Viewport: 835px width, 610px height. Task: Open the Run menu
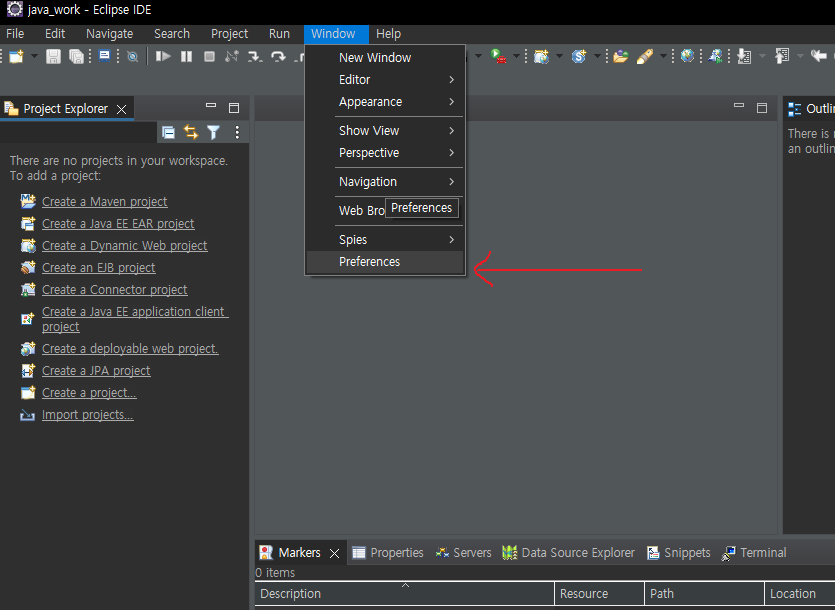point(279,34)
